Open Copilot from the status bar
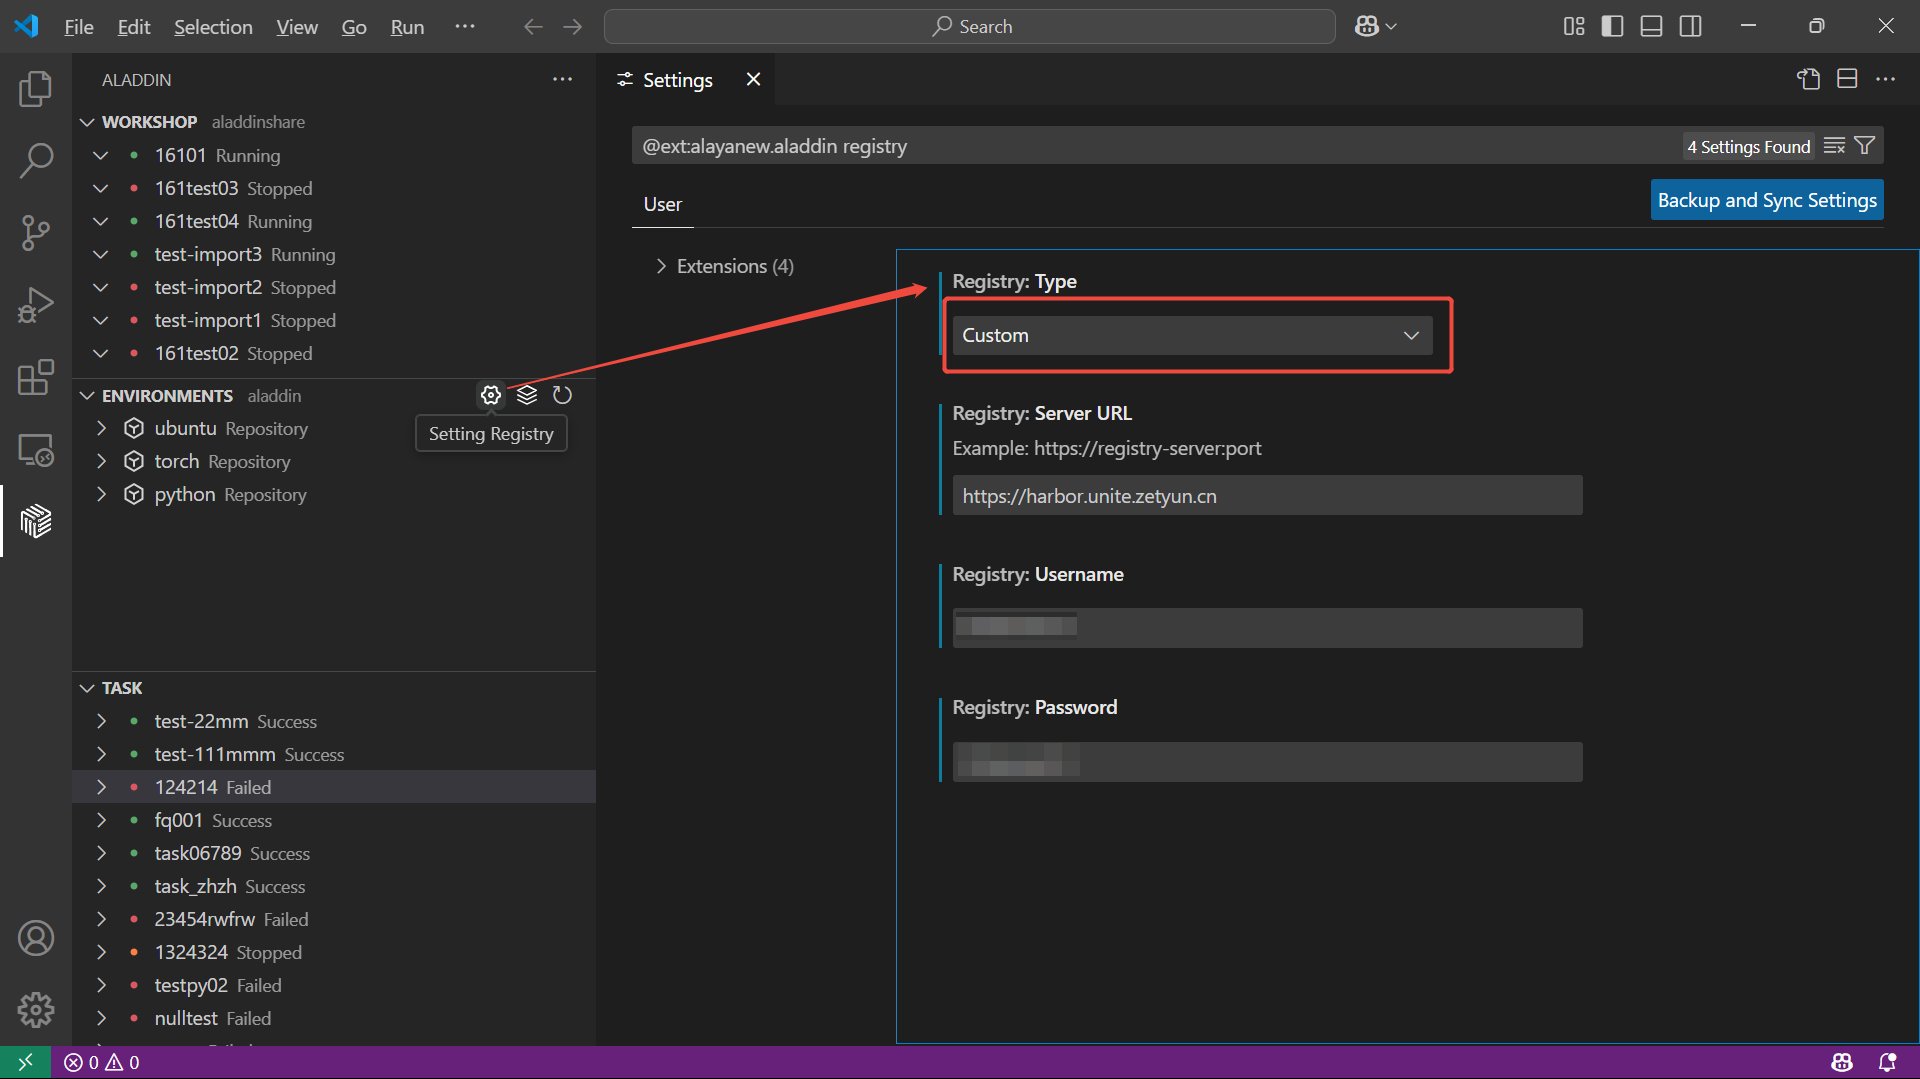The height and width of the screenshot is (1079, 1920). click(x=1843, y=1062)
